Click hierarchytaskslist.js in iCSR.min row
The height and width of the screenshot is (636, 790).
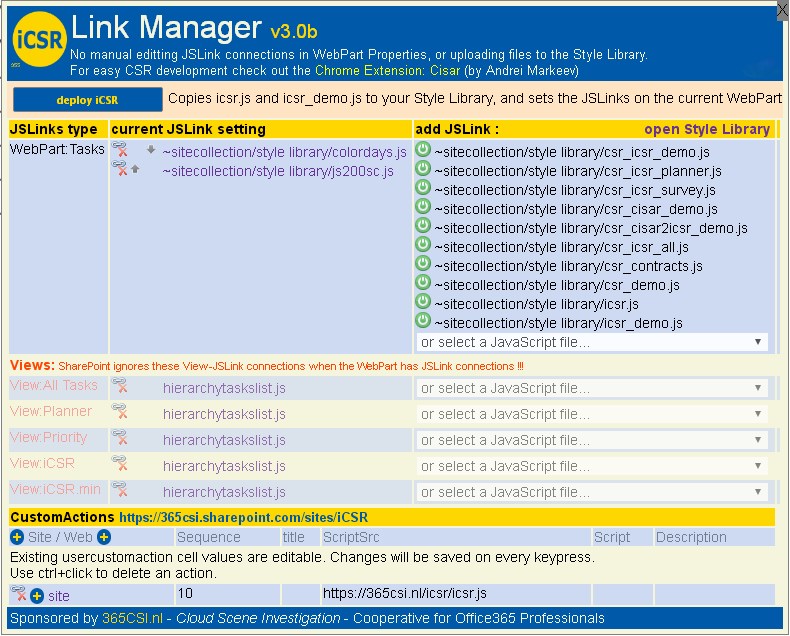[x=224, y=492]
